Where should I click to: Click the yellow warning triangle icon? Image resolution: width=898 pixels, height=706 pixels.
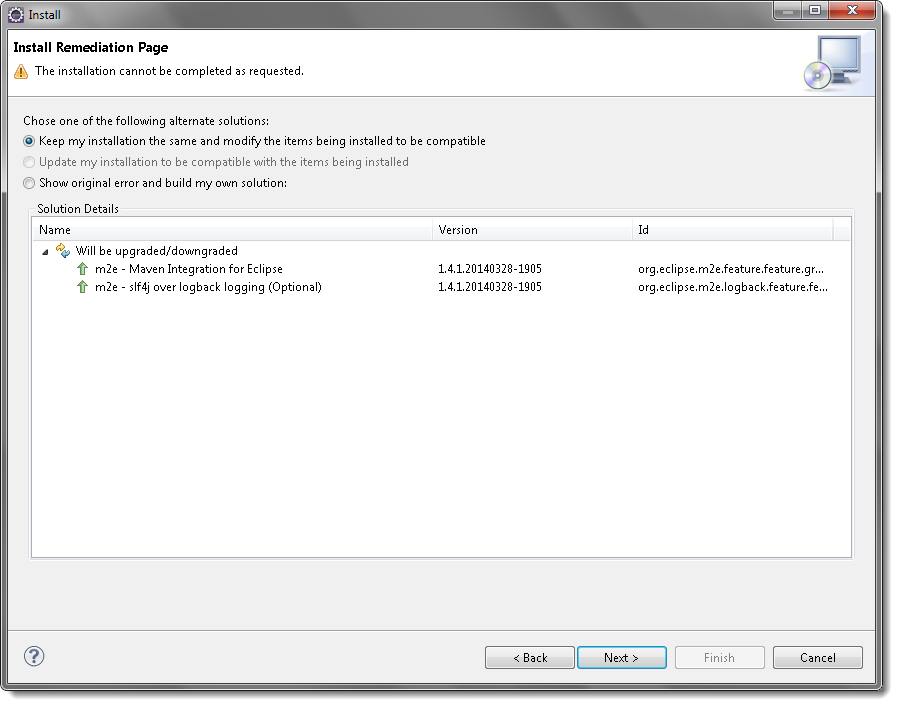pos(21,72)
